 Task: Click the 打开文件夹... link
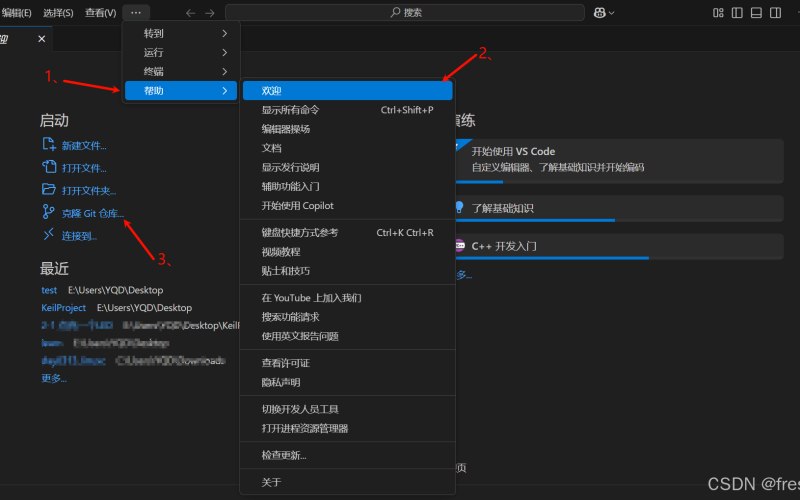(89, 191)
